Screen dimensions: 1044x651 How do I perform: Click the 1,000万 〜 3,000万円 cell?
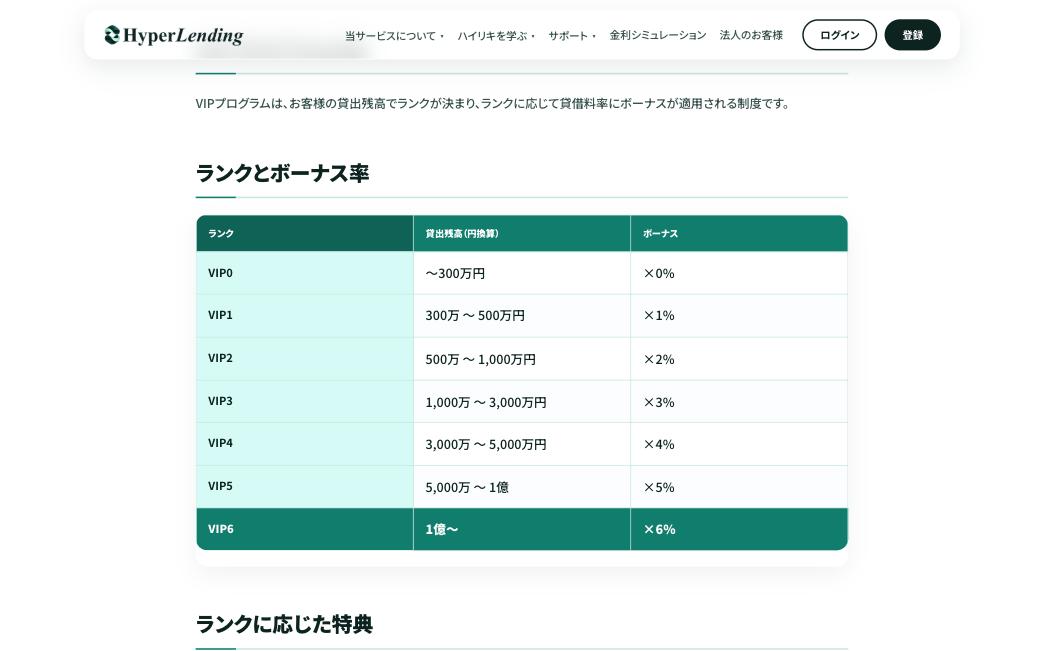(x=522, y=401)
